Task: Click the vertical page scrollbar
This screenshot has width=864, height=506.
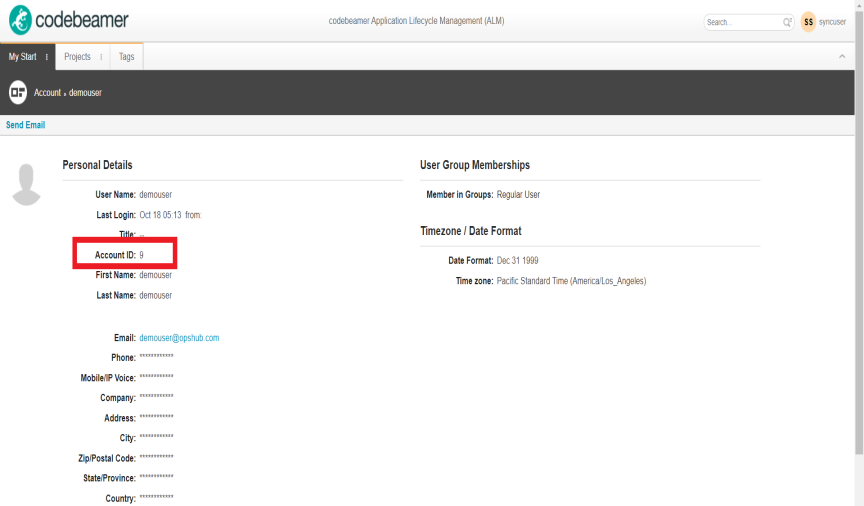Action: pos(859,250)
